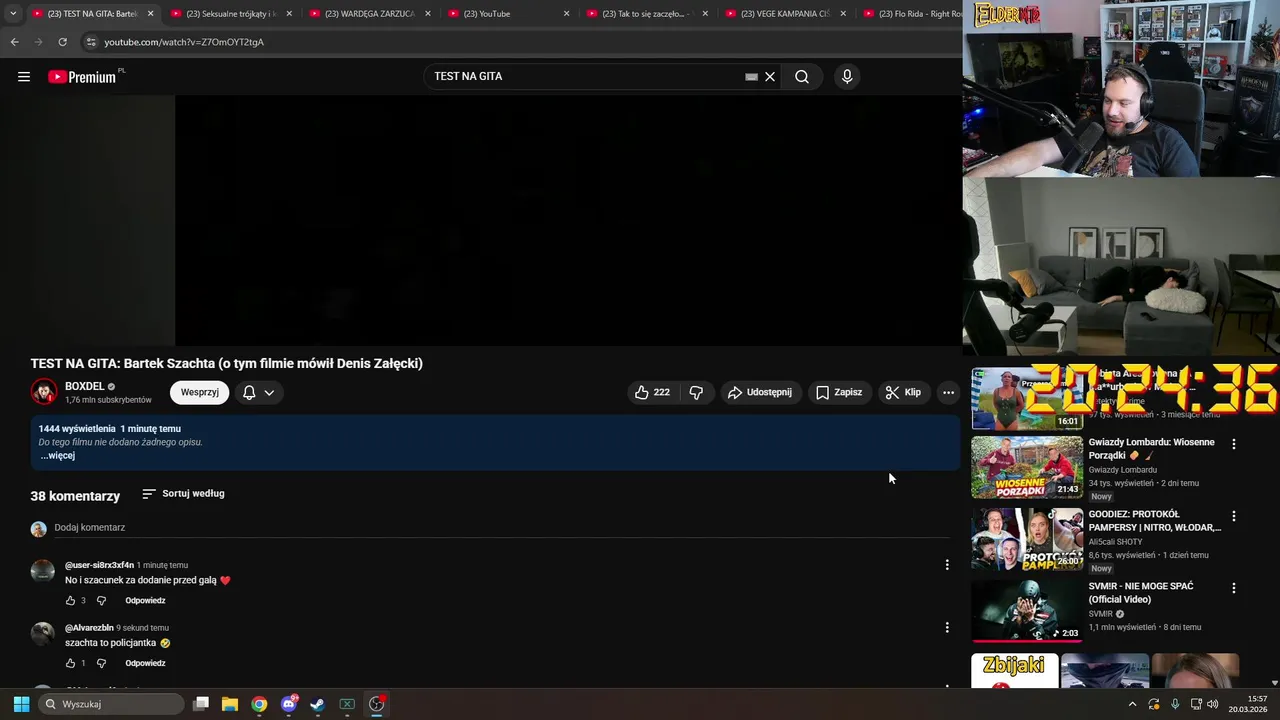Screen dimensions: 1280x720
Task: Open Sortuj według comment sorting menu
Action: point(183,494)
